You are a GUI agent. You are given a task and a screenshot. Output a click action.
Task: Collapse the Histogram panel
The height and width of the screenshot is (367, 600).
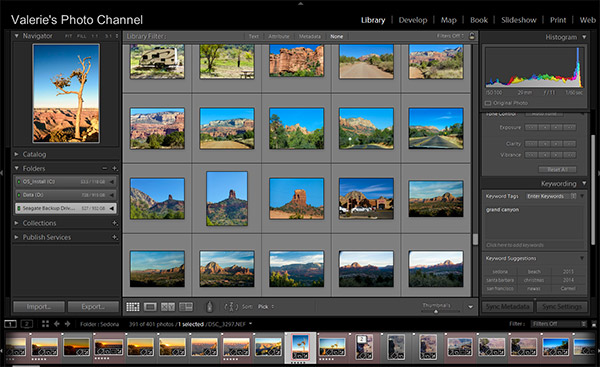[584, 37]
